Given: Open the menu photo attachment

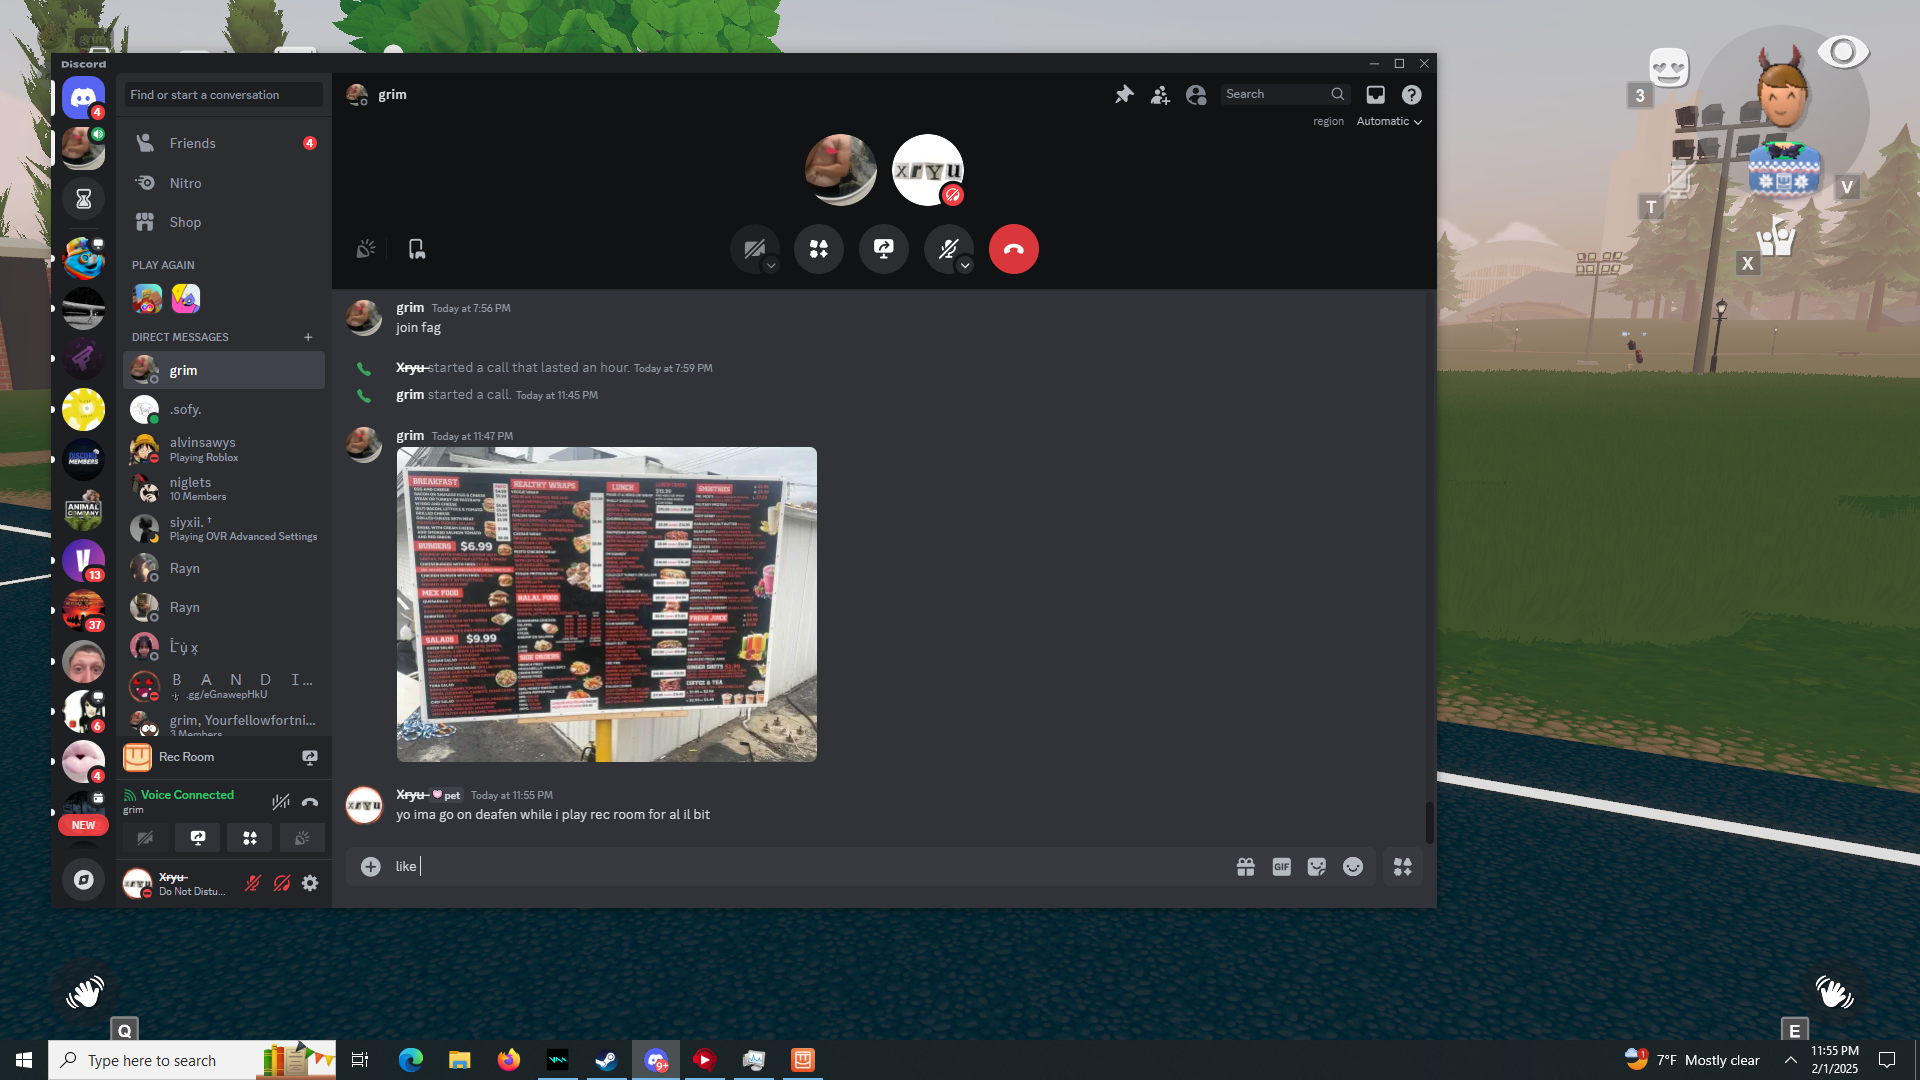Looking at the screenshot, I should pyautogui.click(x=606, y=604).
